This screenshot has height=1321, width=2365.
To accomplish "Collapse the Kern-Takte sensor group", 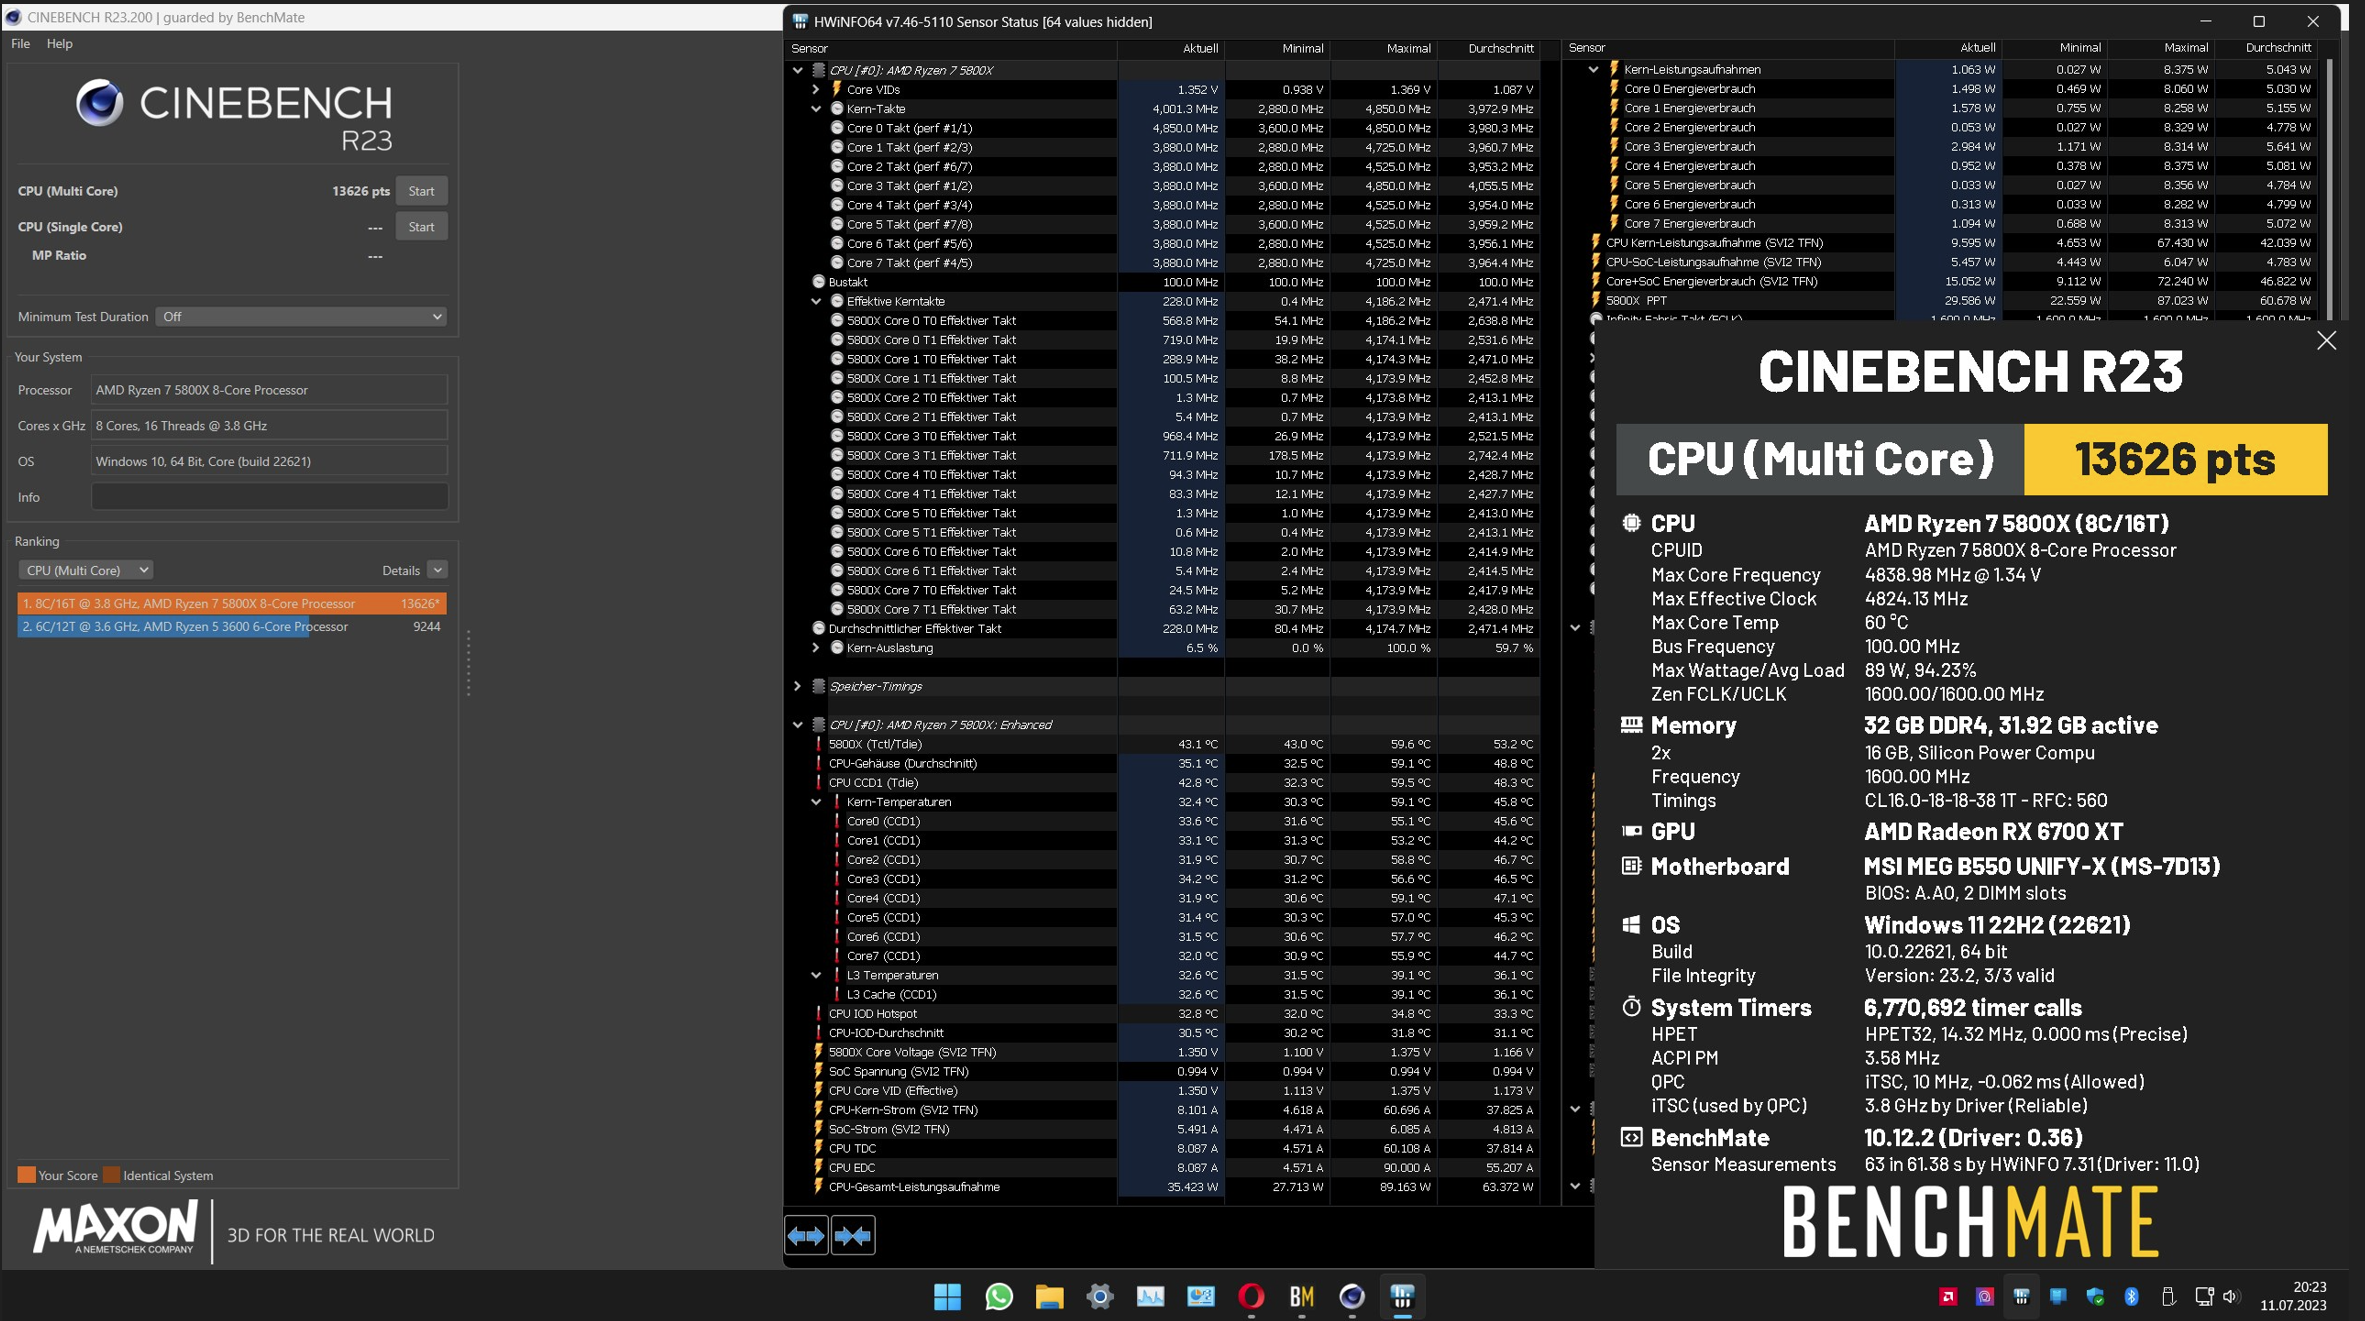I will click(816, 109).
